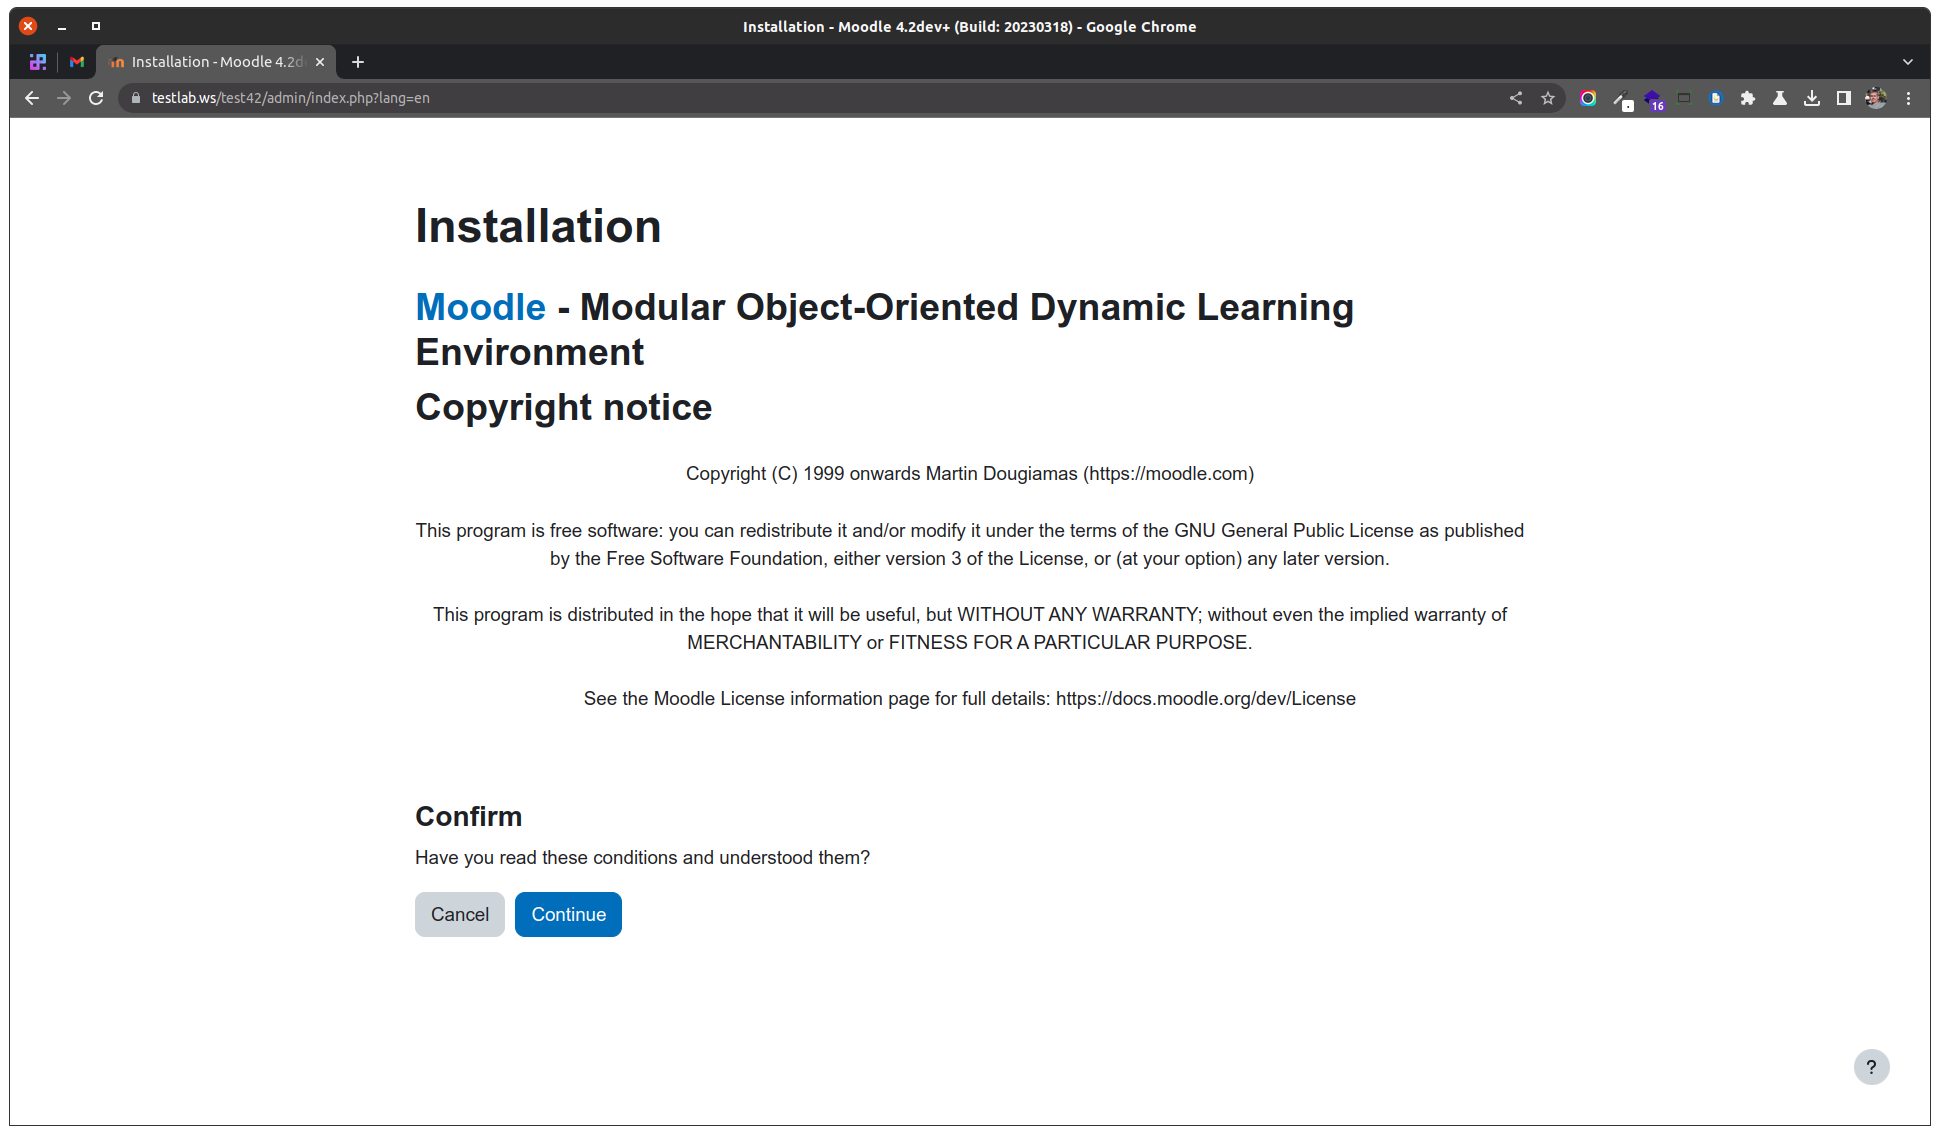This screenshot has width=1940, height=1135.
Task: Open the Moodle link in the heading
Action: (x=481, y=307)
